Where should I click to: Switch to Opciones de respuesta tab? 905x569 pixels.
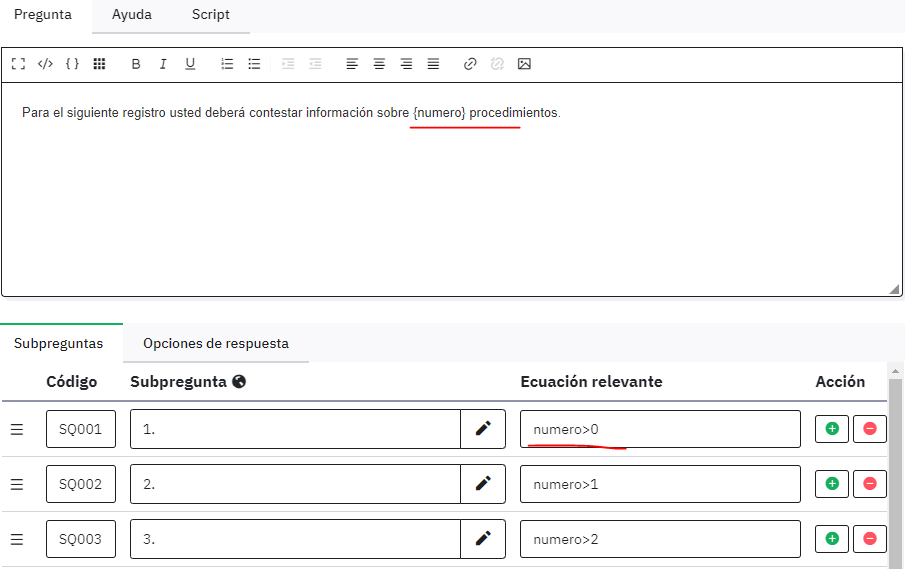[x=215, y=343]
